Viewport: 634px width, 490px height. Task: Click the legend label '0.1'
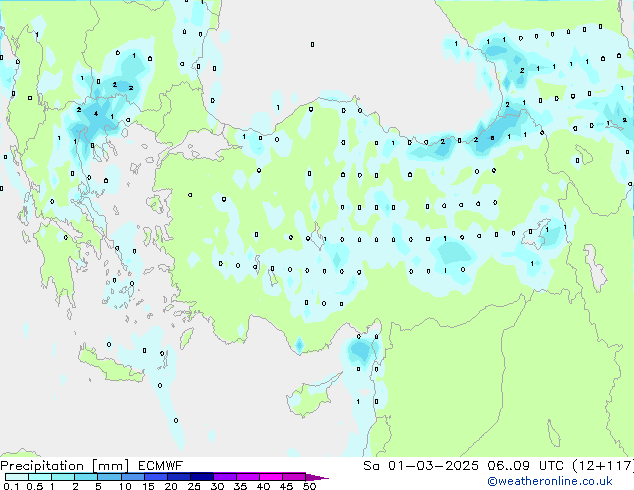point(11,486)
